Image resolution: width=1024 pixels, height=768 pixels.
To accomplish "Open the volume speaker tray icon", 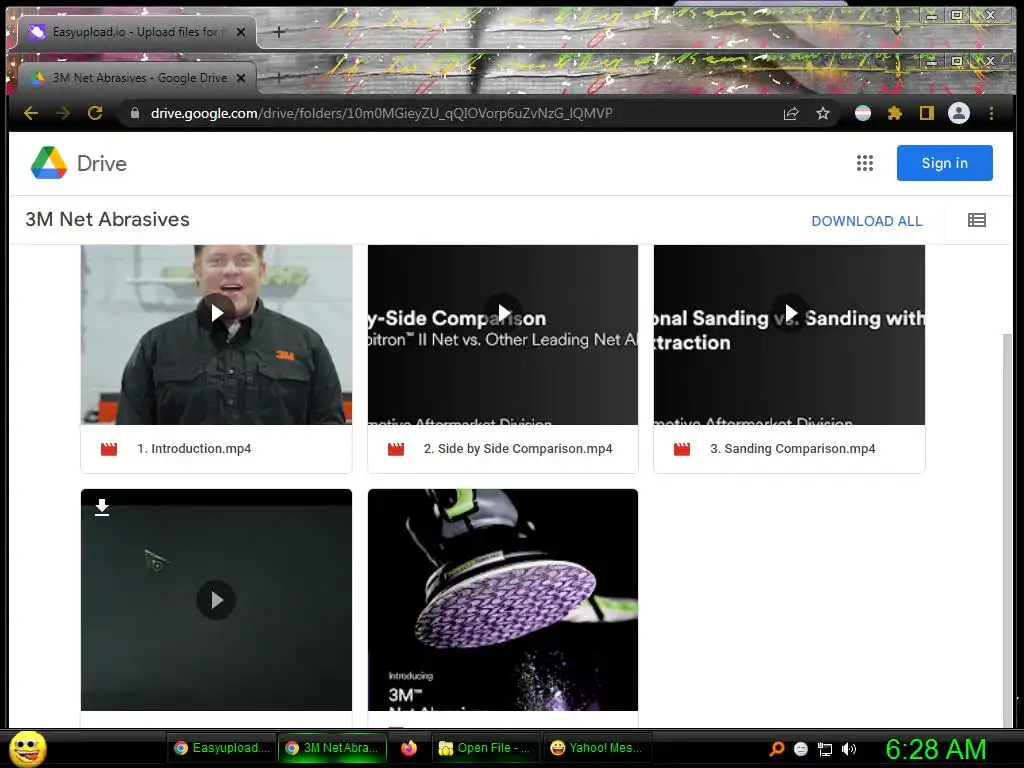I will 849,749.
